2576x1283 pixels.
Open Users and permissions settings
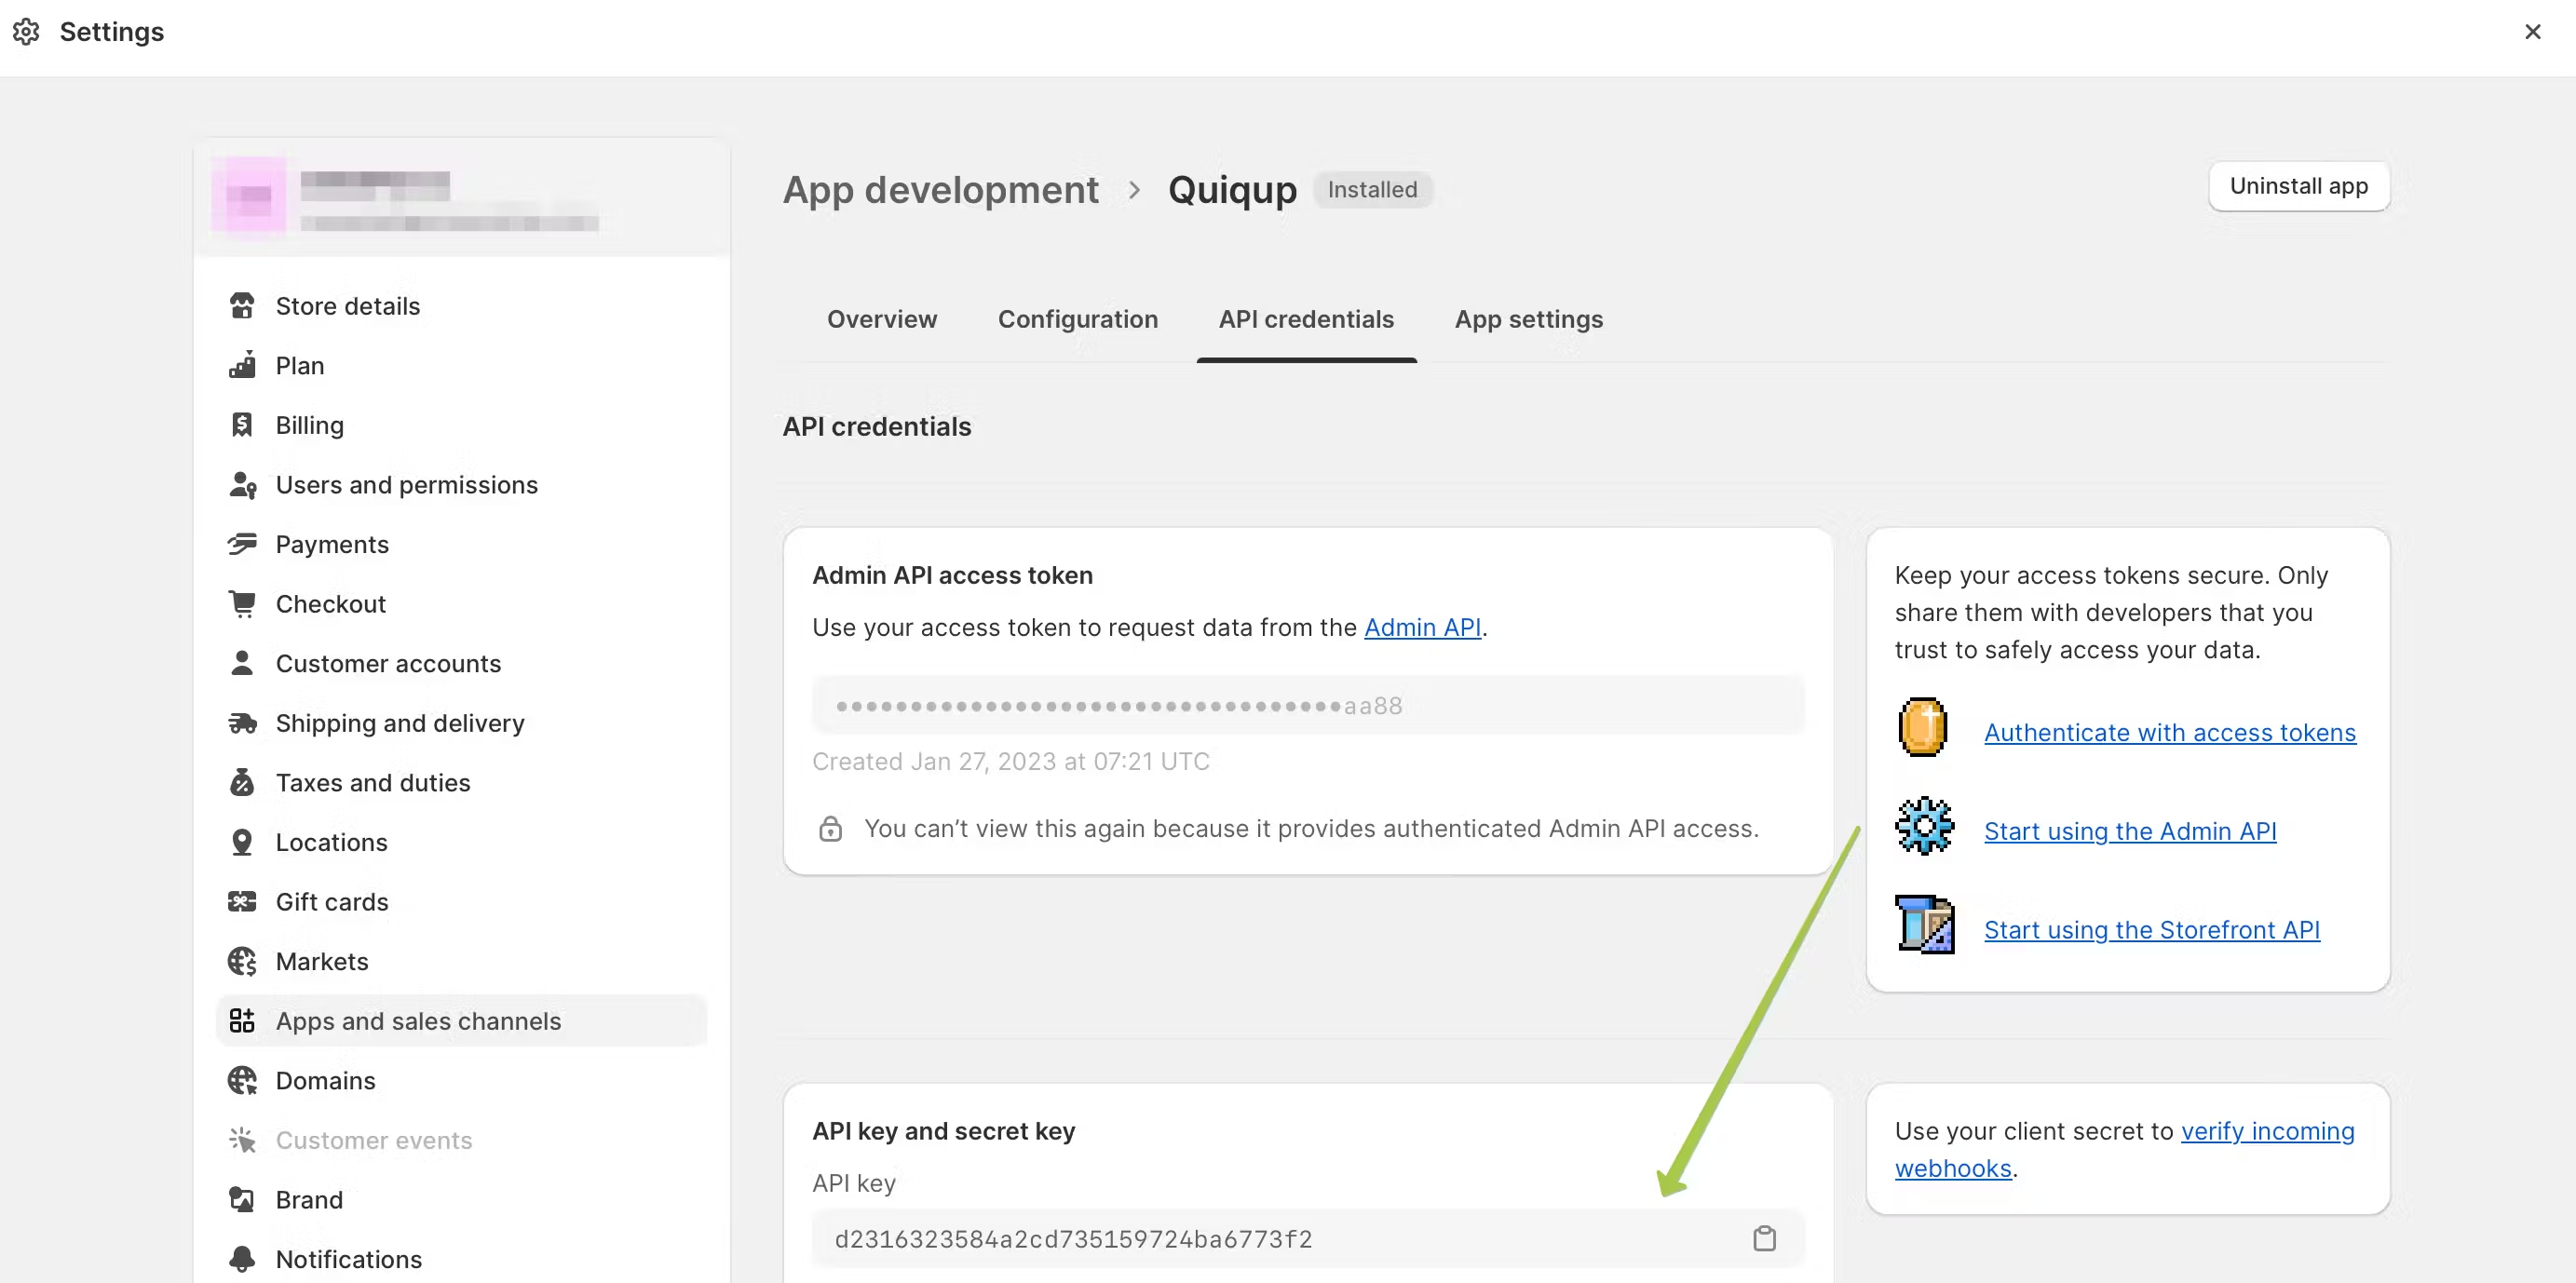pyautogui.click(x=406, y=484)
